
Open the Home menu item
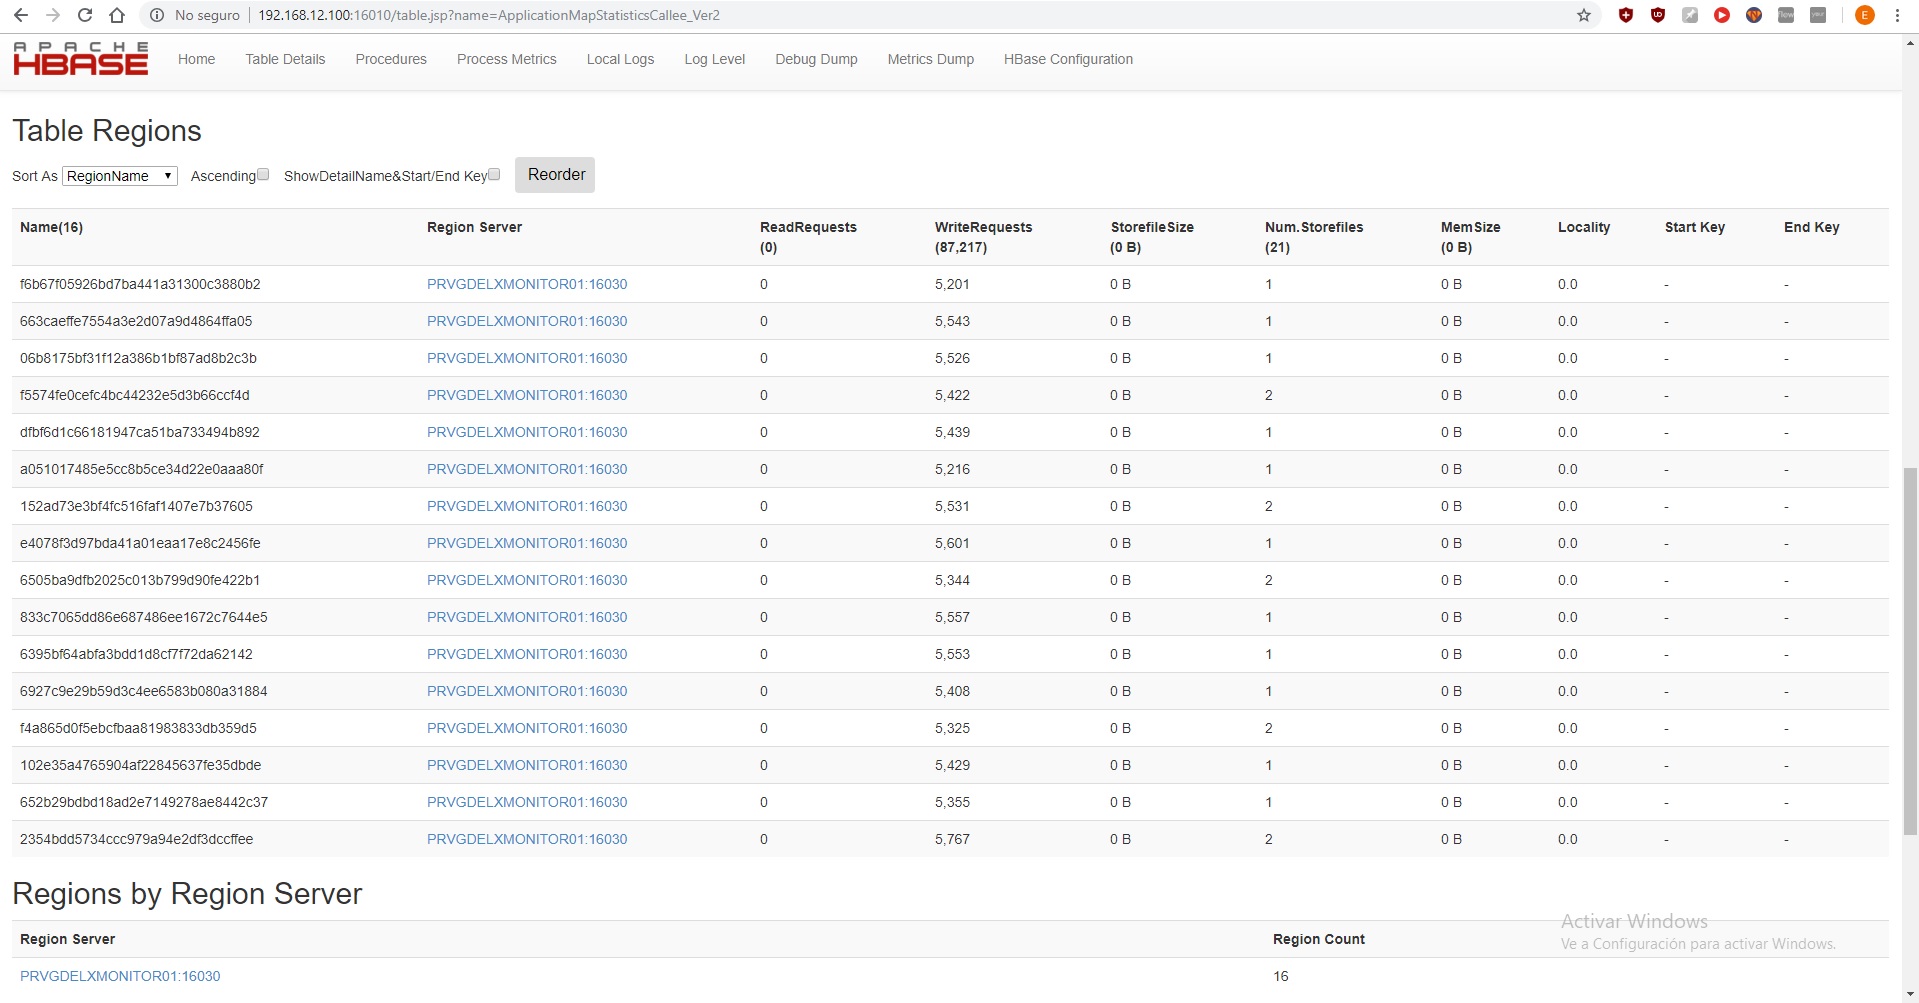click(197, 59)
